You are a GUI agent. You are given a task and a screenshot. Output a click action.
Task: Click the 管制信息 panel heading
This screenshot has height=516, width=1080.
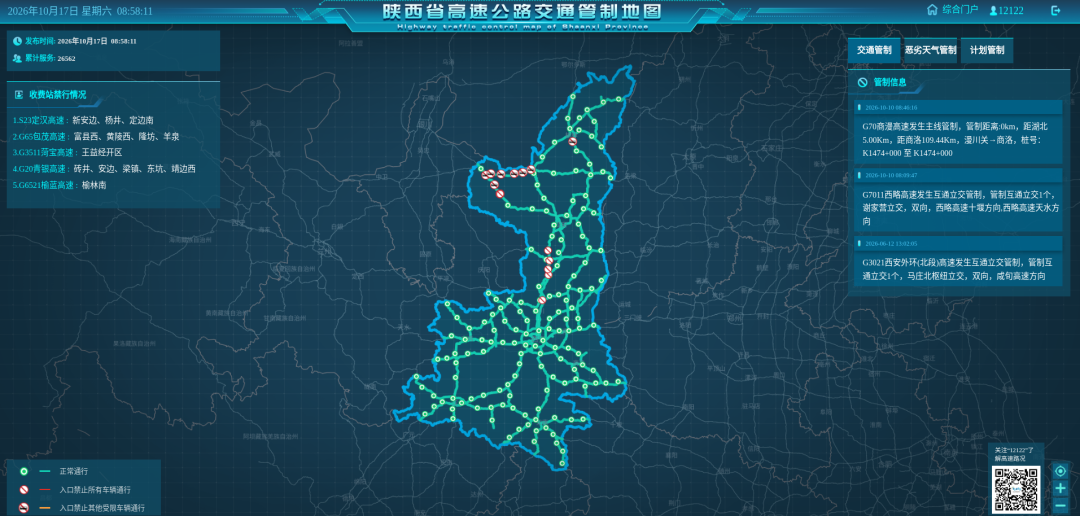(x=890, y=83)
